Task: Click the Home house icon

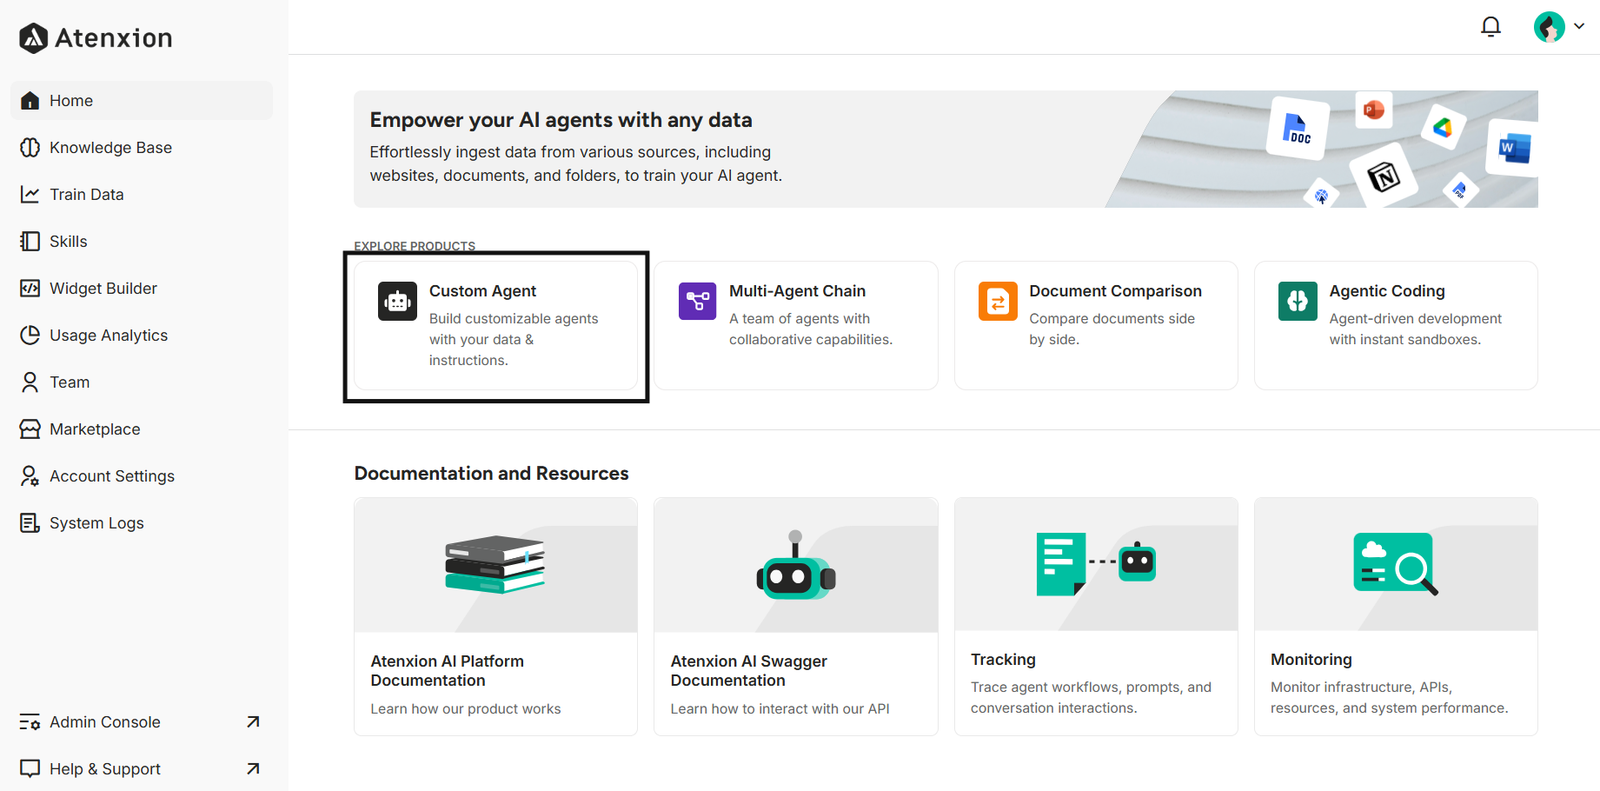Action: 30,100
